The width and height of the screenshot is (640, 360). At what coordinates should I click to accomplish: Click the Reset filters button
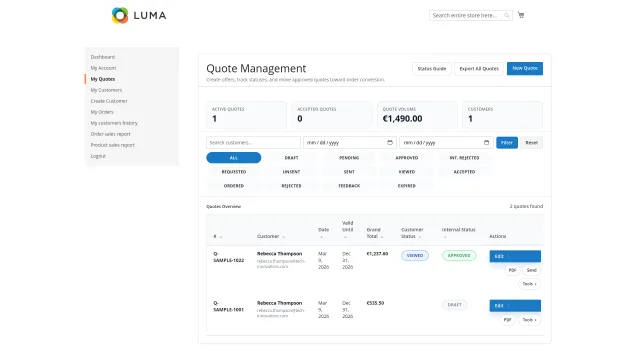(x=531, y=142)
